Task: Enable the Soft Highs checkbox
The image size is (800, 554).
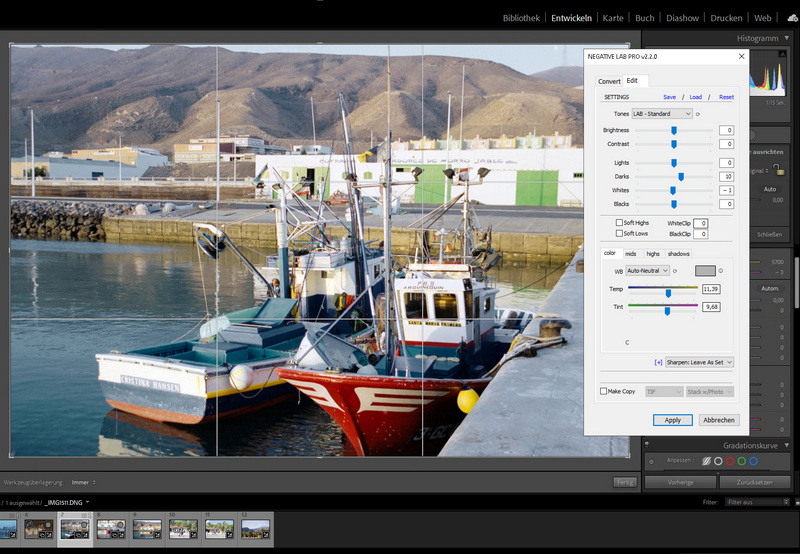Action: point(619,223)
